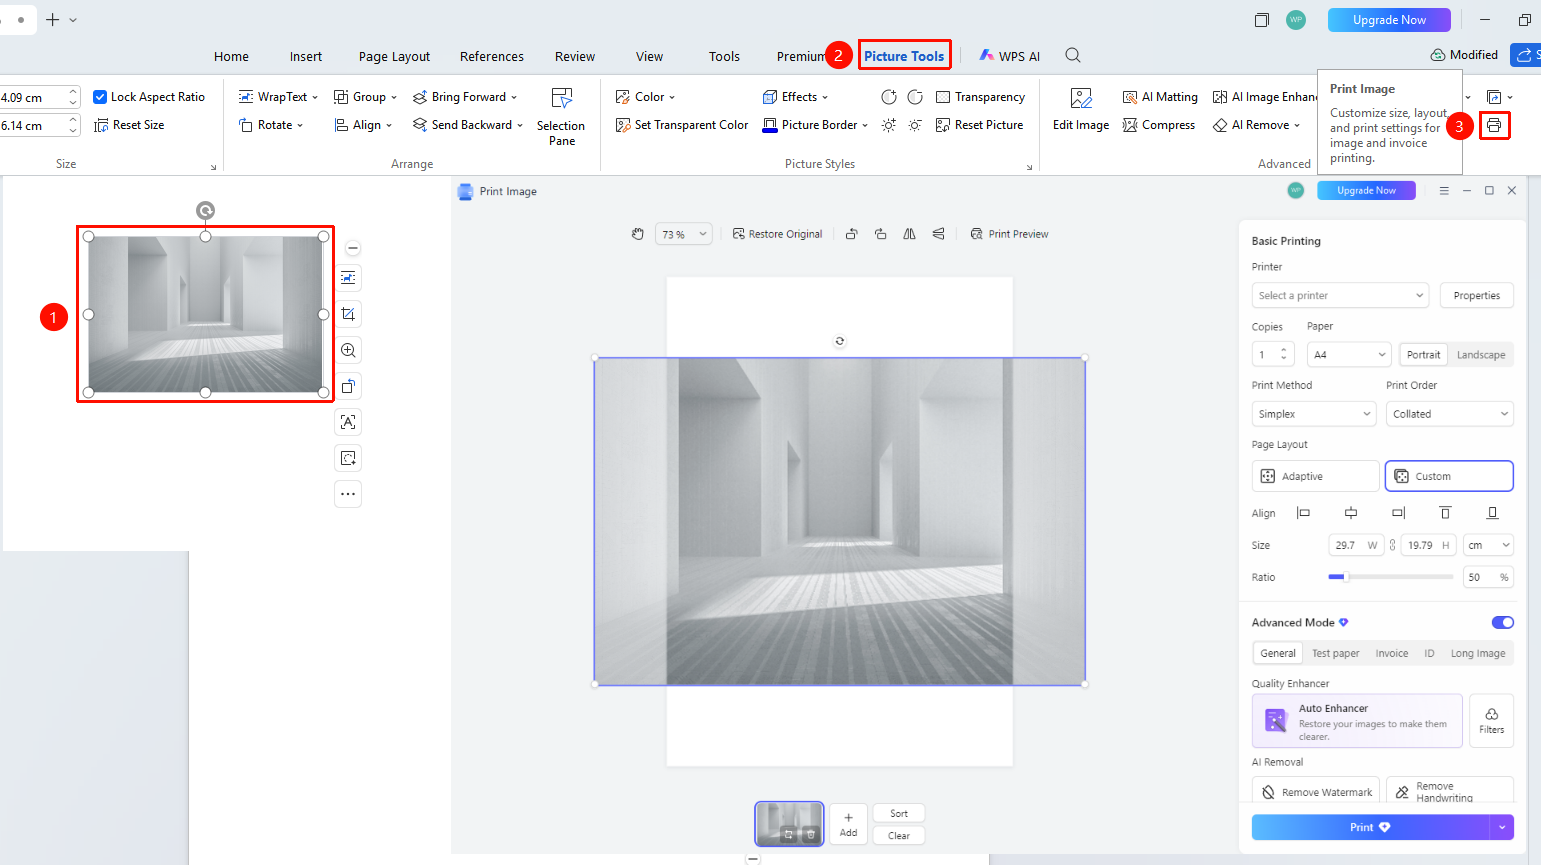
Task: Click the blue Print button
Action: [x=1370, y=827]
